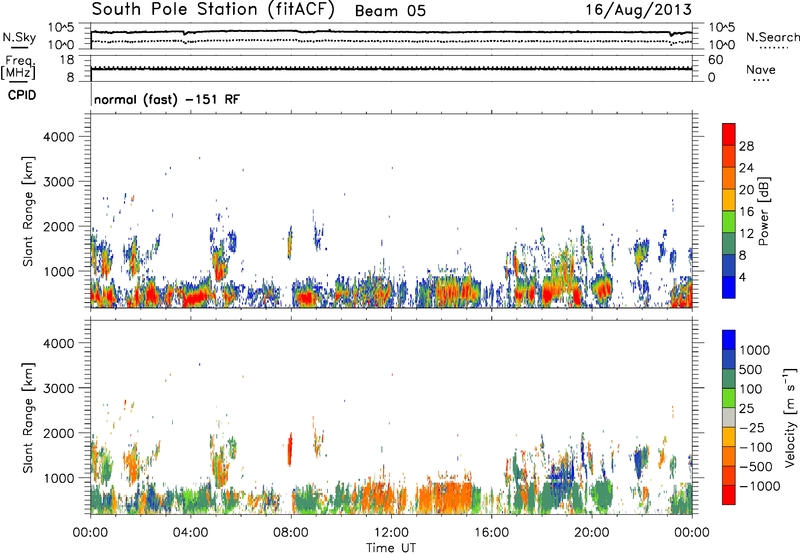This screenshot has width=800, height=554.
Task: Click the '4' tick on Power colorbar
Action: [742, 277]
